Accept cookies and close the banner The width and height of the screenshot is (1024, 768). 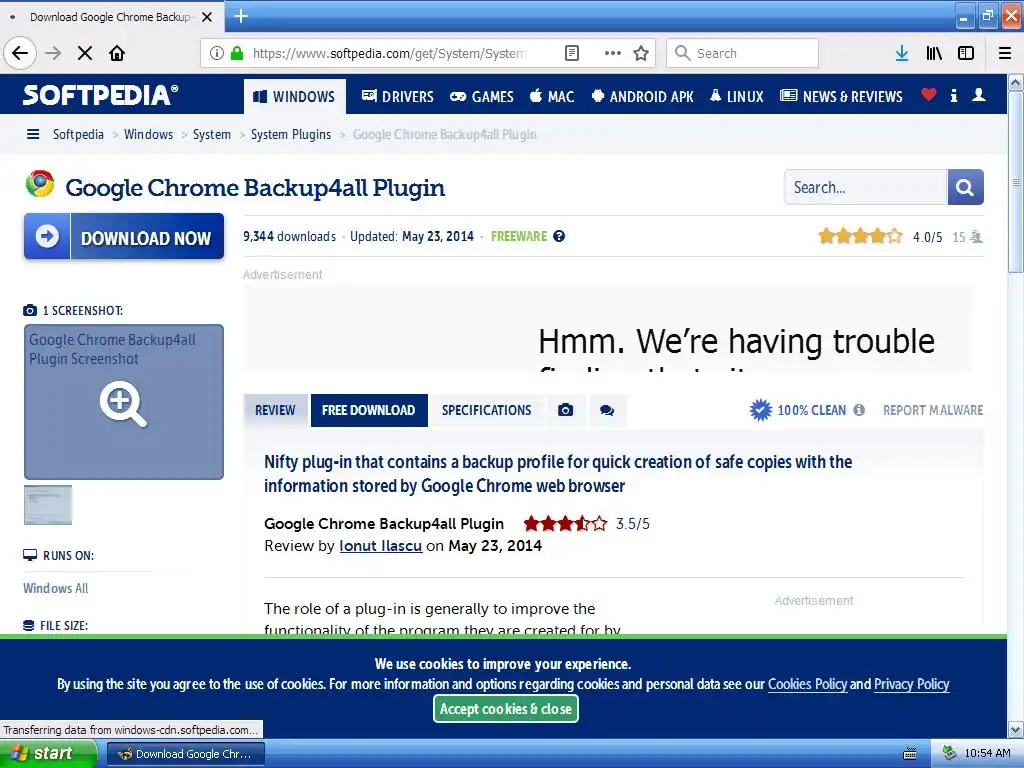point(505,709)
